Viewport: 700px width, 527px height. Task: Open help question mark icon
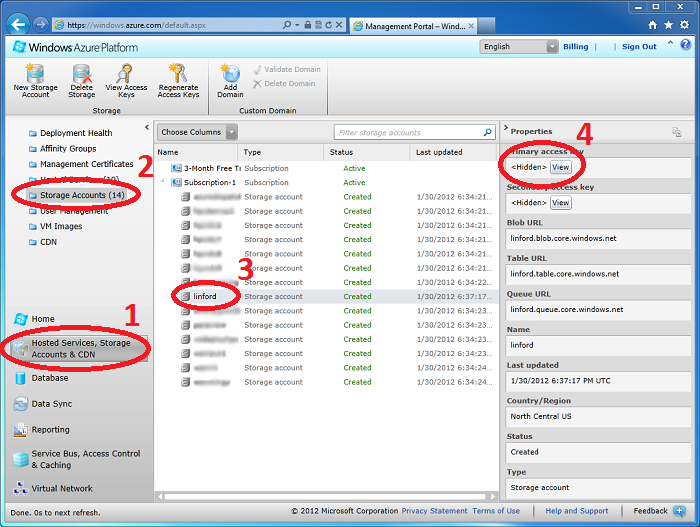click(x=686, y=44)
